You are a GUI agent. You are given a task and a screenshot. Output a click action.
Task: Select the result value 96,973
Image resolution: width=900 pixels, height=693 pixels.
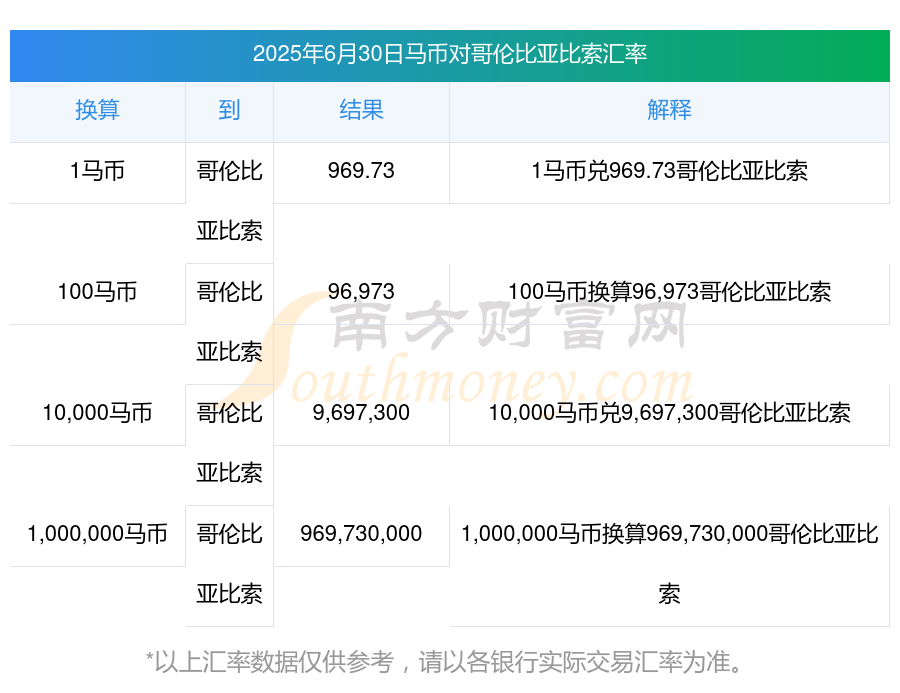pyautogui.click(x=361, y=292)
